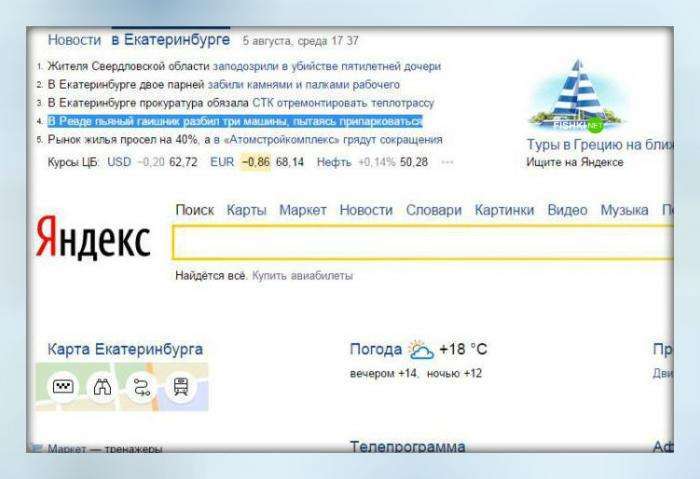Open Поиск service tab
The width and height of the screenshot is (700, 479).
pyautogui.click(x=195, y=210)
